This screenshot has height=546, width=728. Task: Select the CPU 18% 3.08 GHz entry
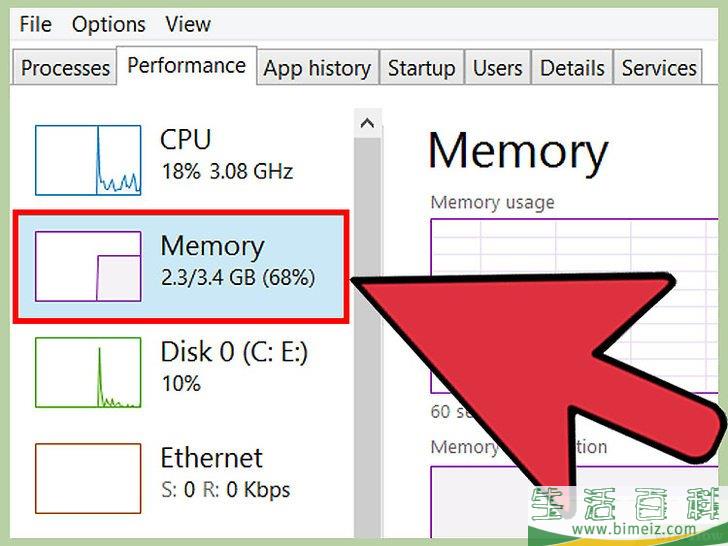pos(180,160)
